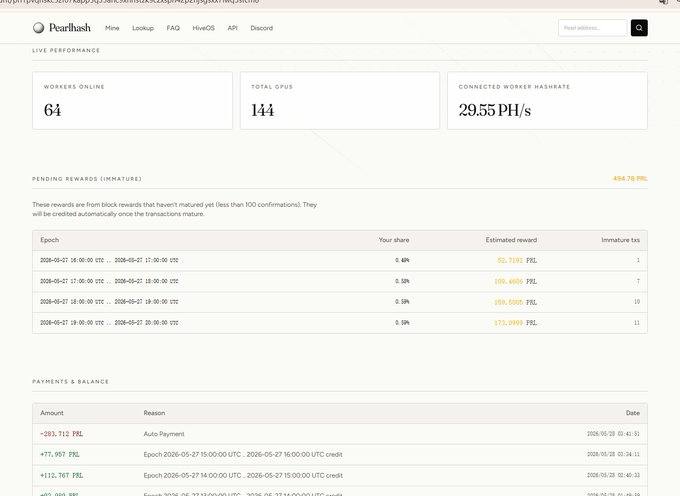Click the Pending Rewards (Immature) heading
680x496 pixels.
coord(87,179)
